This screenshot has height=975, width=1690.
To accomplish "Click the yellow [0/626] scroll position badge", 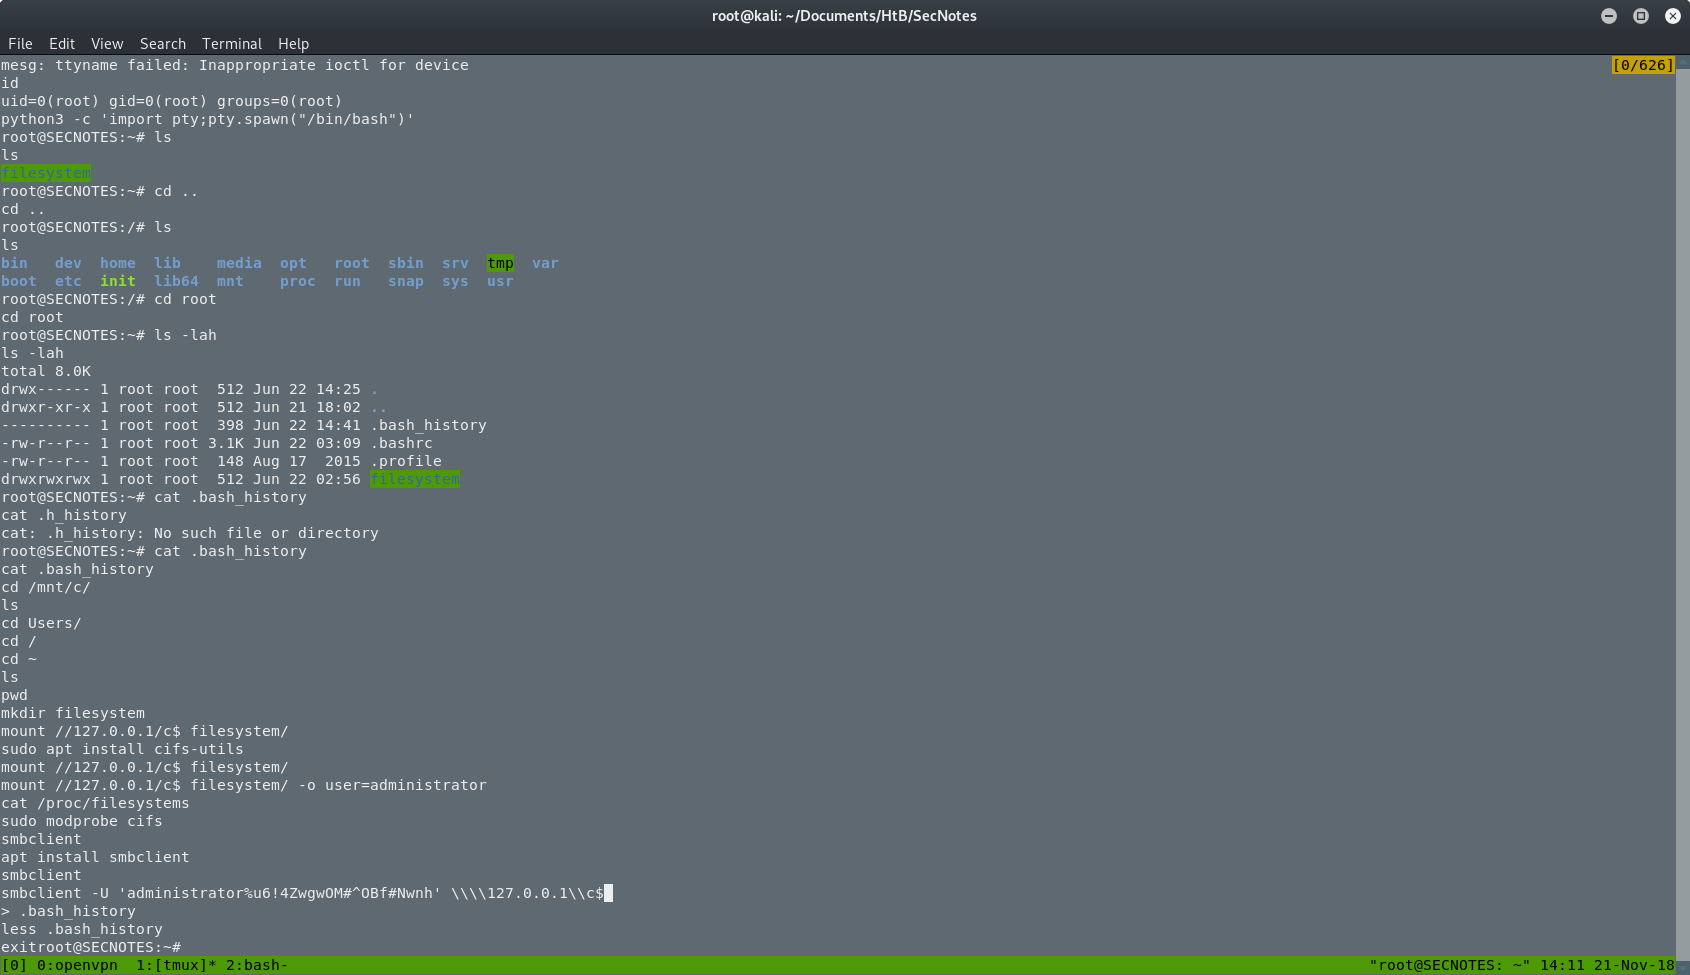I will pos(1644,65).
